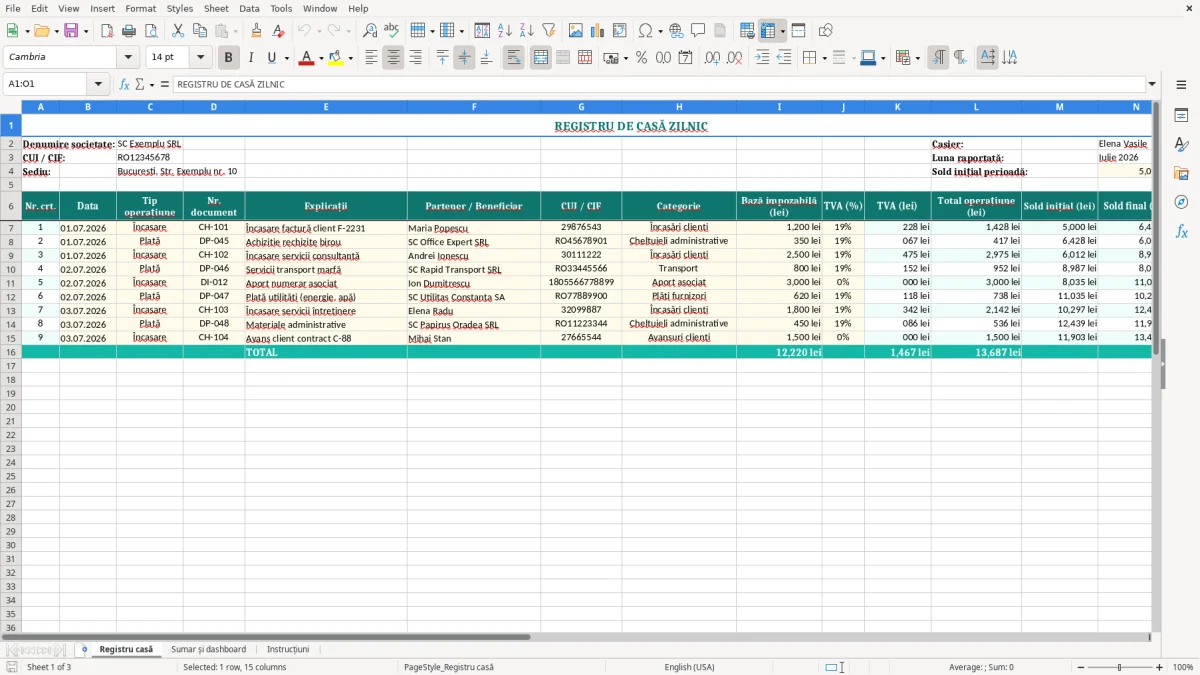
Task: Click Format as Date icon
Action: (685, 58)
